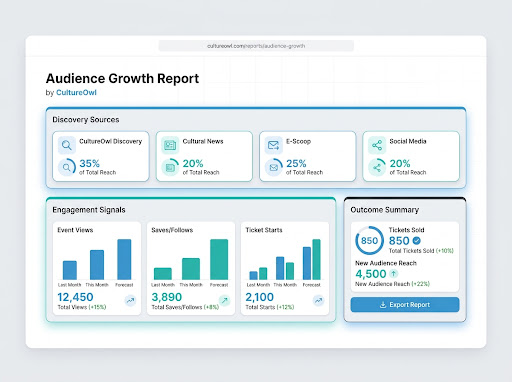Click the 25% reach value

point(296,164)
